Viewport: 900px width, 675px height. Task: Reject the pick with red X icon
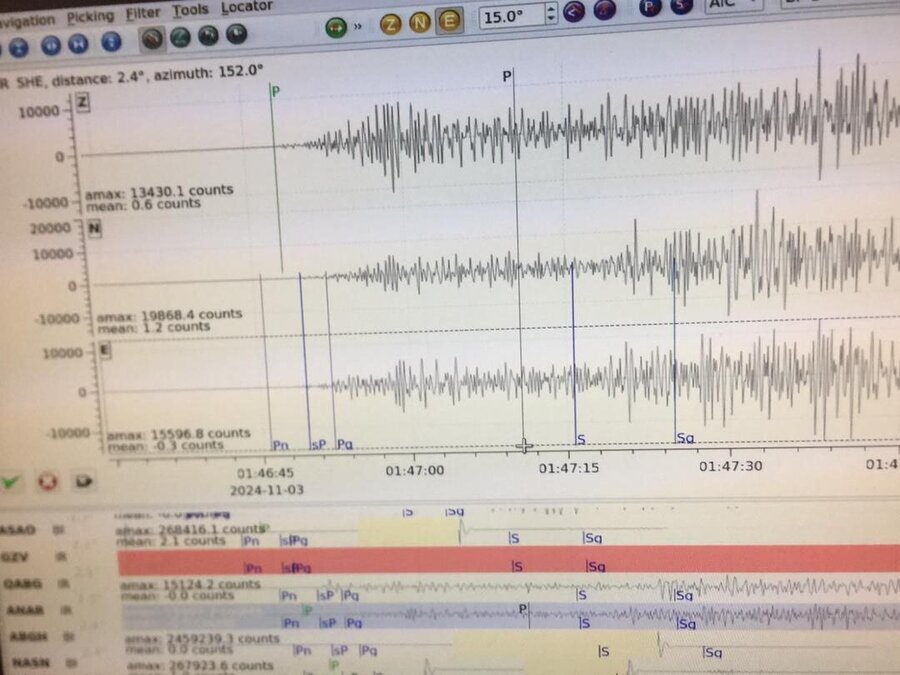[47, 481]
